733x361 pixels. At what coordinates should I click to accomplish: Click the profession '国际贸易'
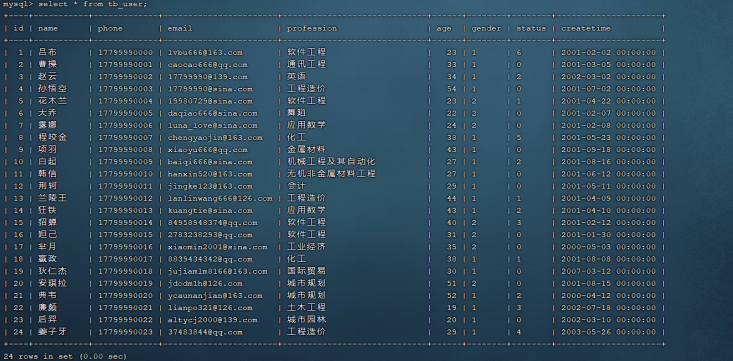pos(306,271)
